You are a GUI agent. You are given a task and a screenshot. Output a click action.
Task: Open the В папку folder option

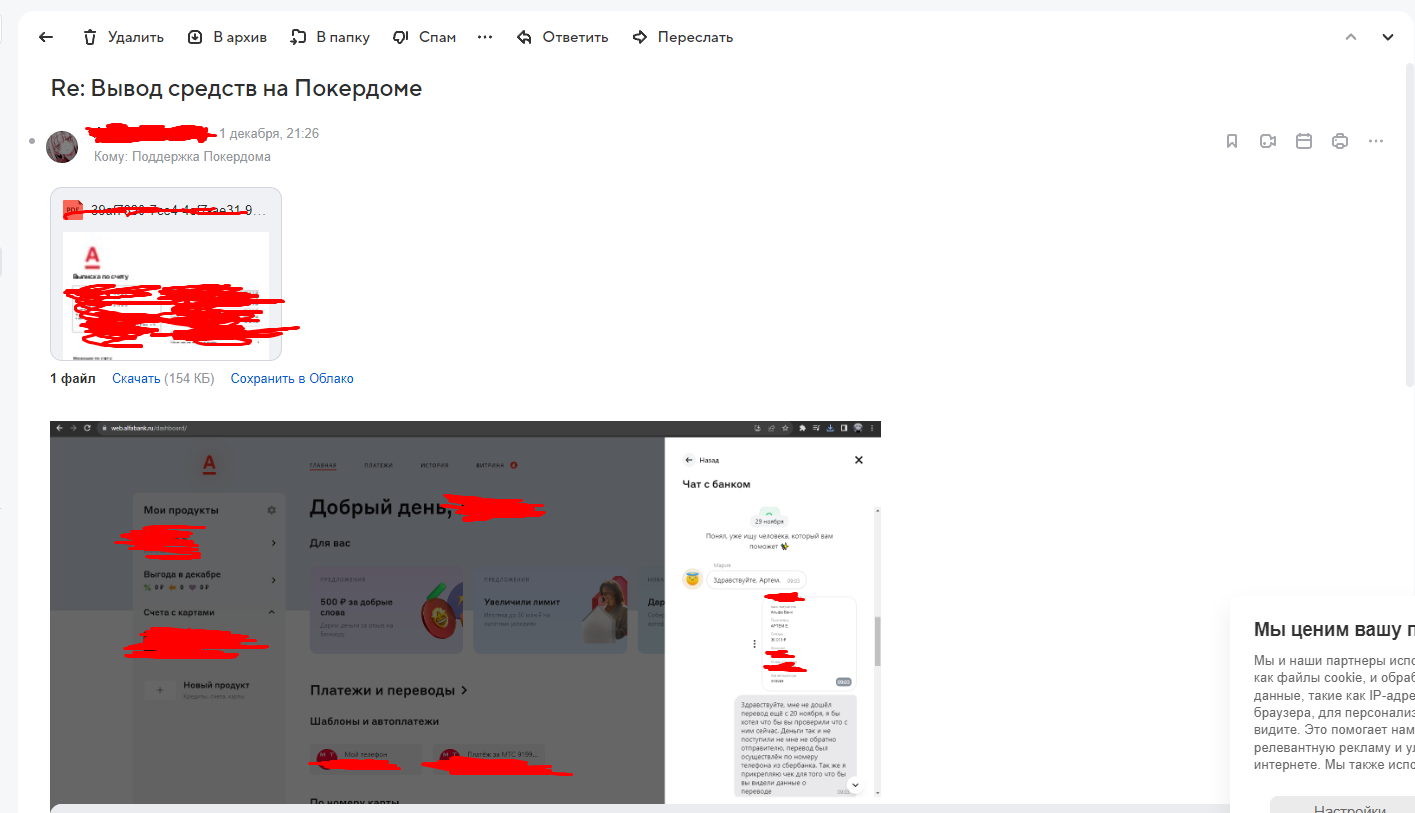[330, 37]
